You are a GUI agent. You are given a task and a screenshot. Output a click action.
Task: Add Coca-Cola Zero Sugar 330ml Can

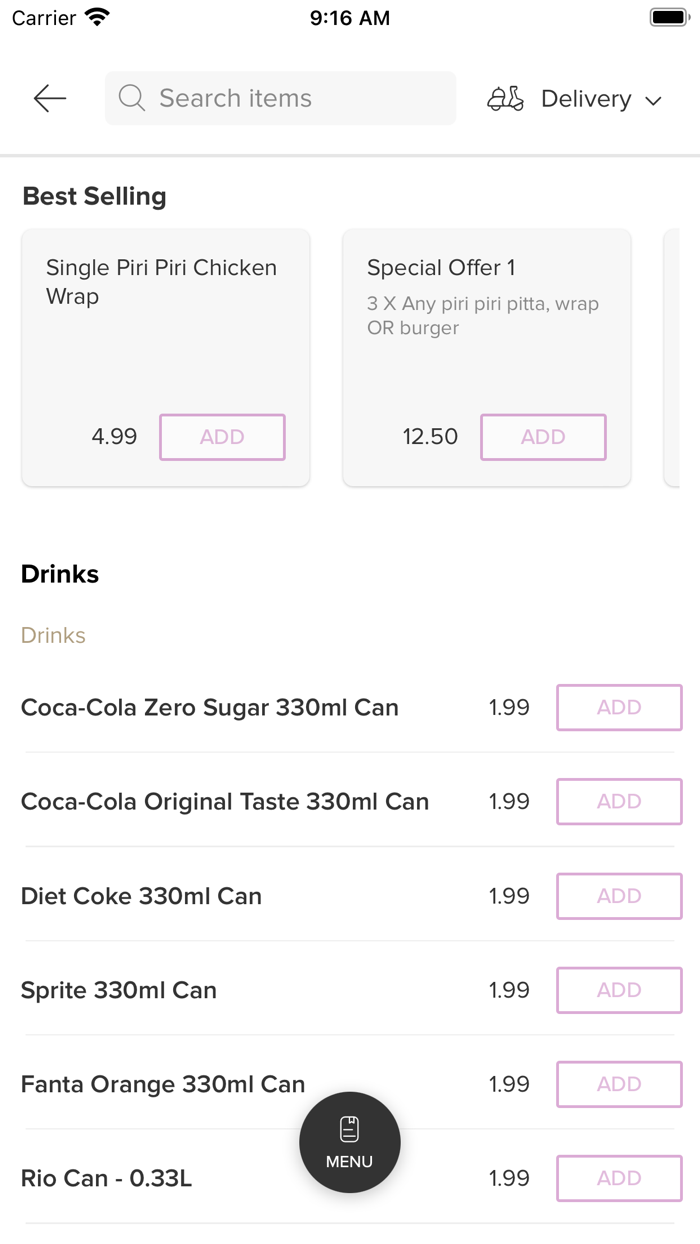[x=619, y=708]
